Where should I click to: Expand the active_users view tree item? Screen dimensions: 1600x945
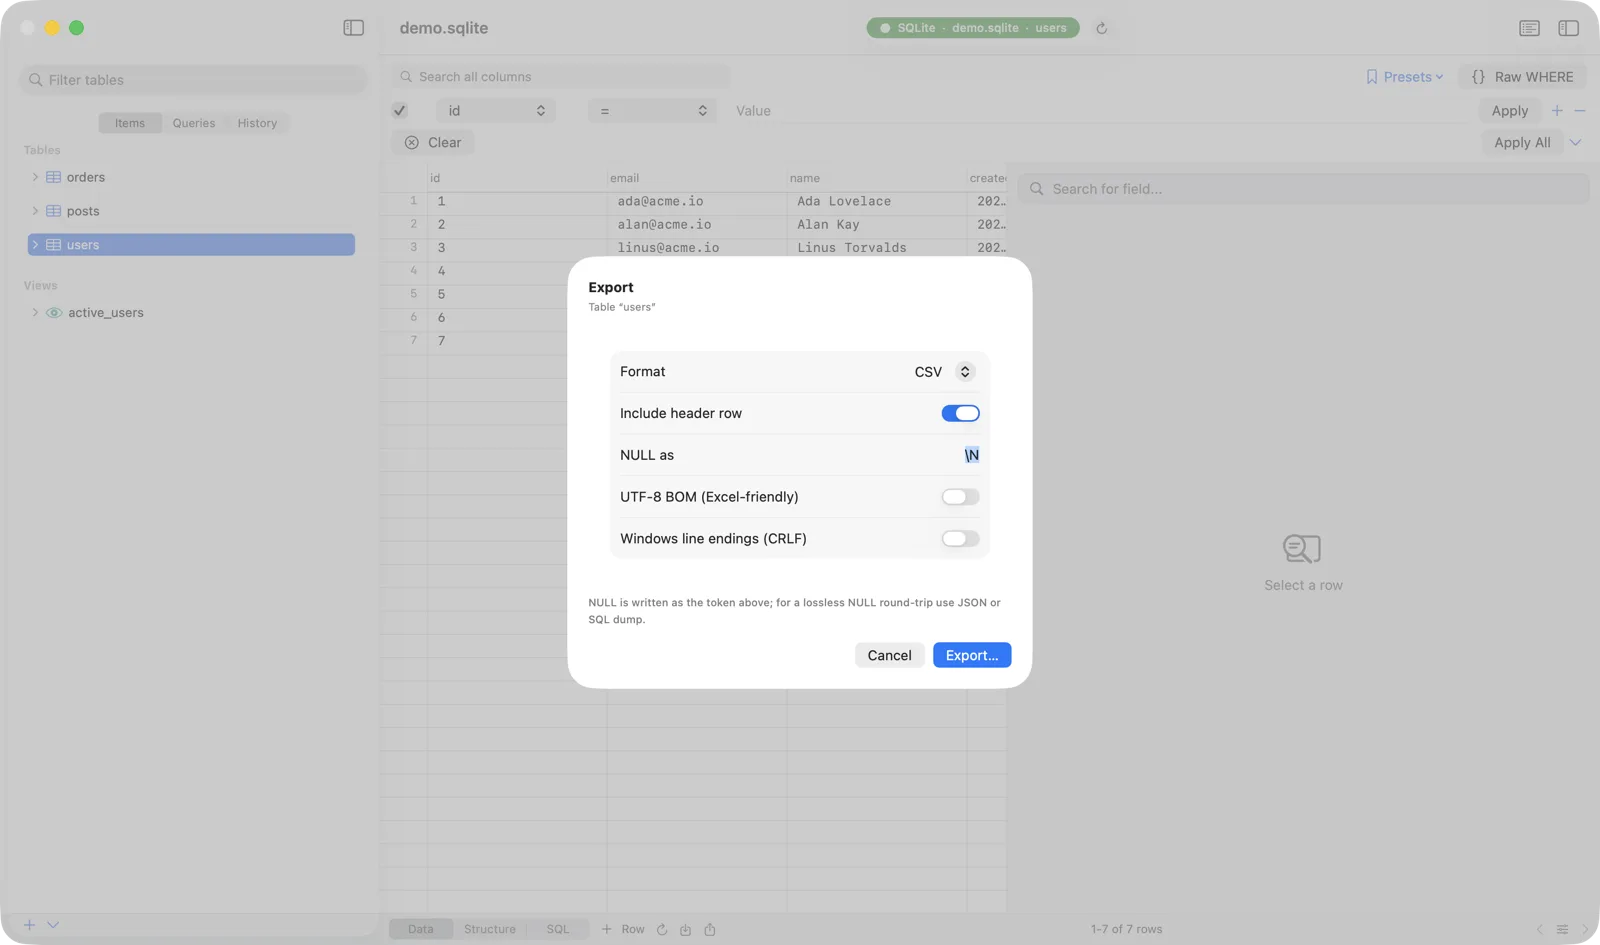35,313
